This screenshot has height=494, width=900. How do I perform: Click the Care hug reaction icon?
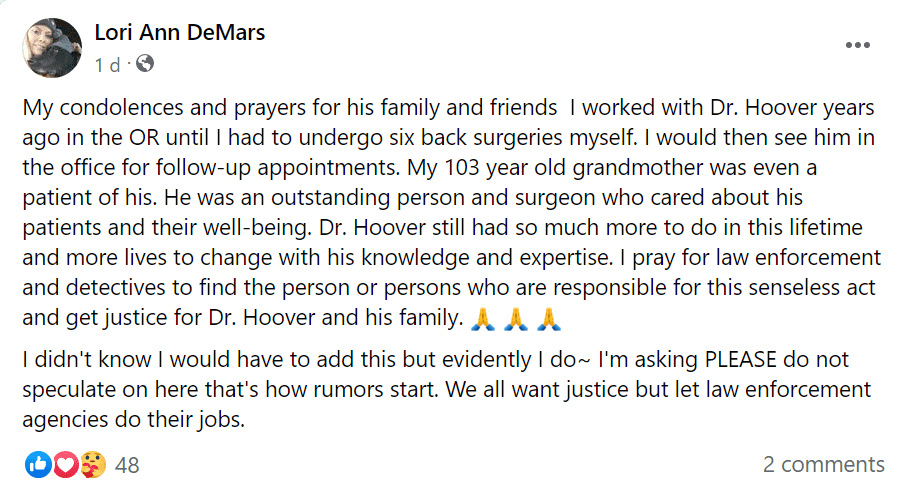click(92, 464)
